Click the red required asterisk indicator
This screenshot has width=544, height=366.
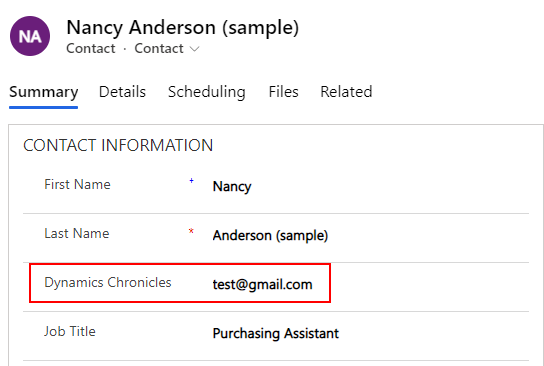click(x=191, y=231)
